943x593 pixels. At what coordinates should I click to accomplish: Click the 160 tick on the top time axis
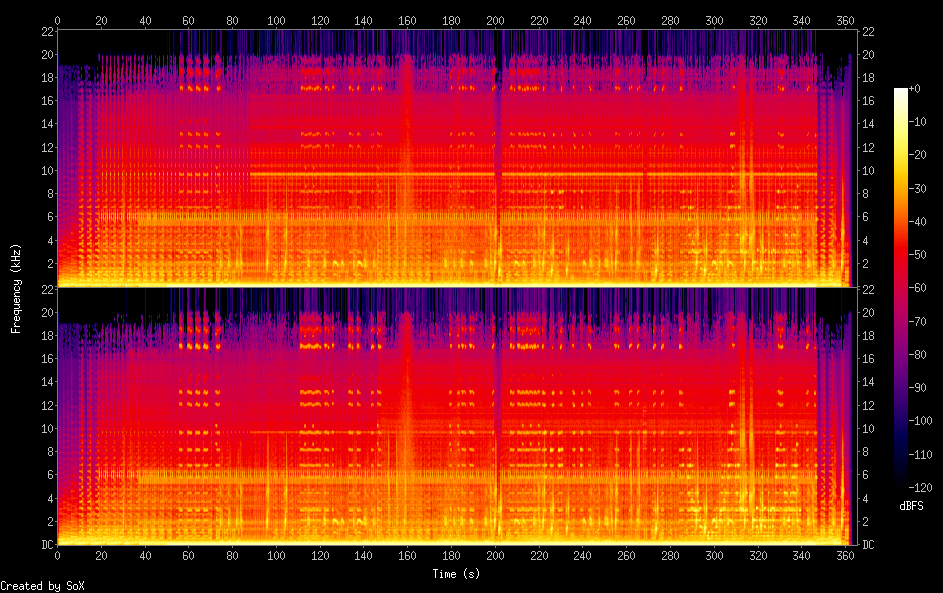(407, 20)
